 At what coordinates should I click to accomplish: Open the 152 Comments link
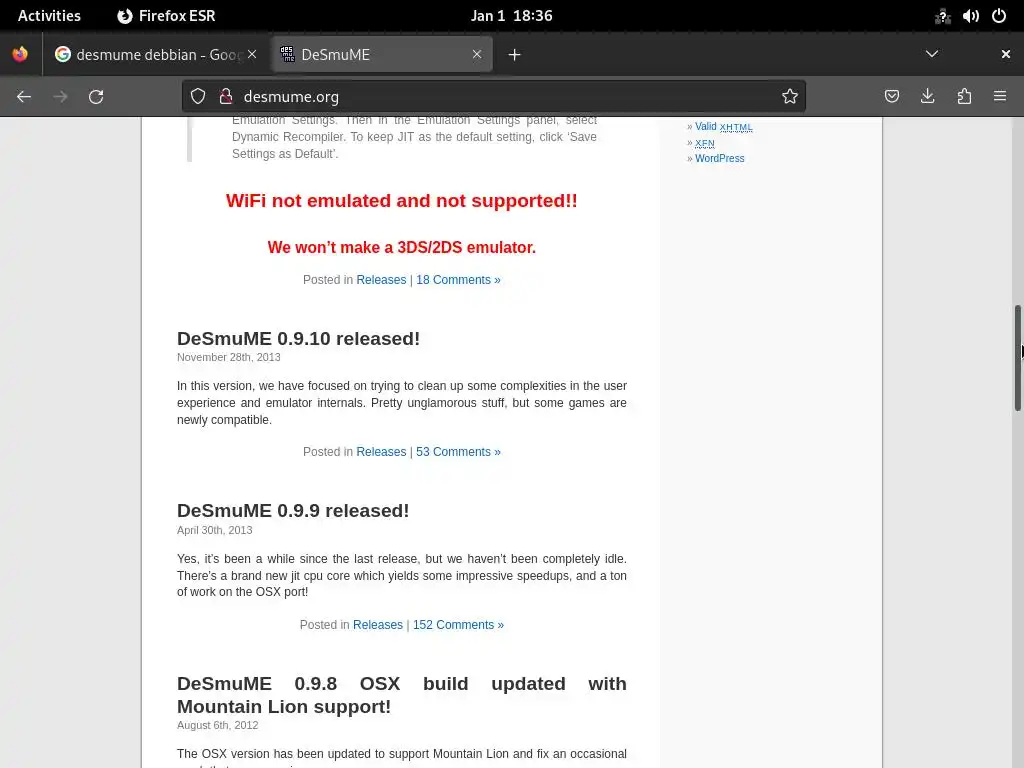458,625
